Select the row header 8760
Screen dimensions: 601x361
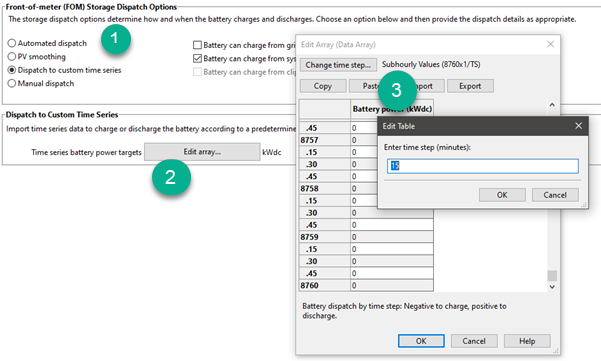(x=325, y=286)
